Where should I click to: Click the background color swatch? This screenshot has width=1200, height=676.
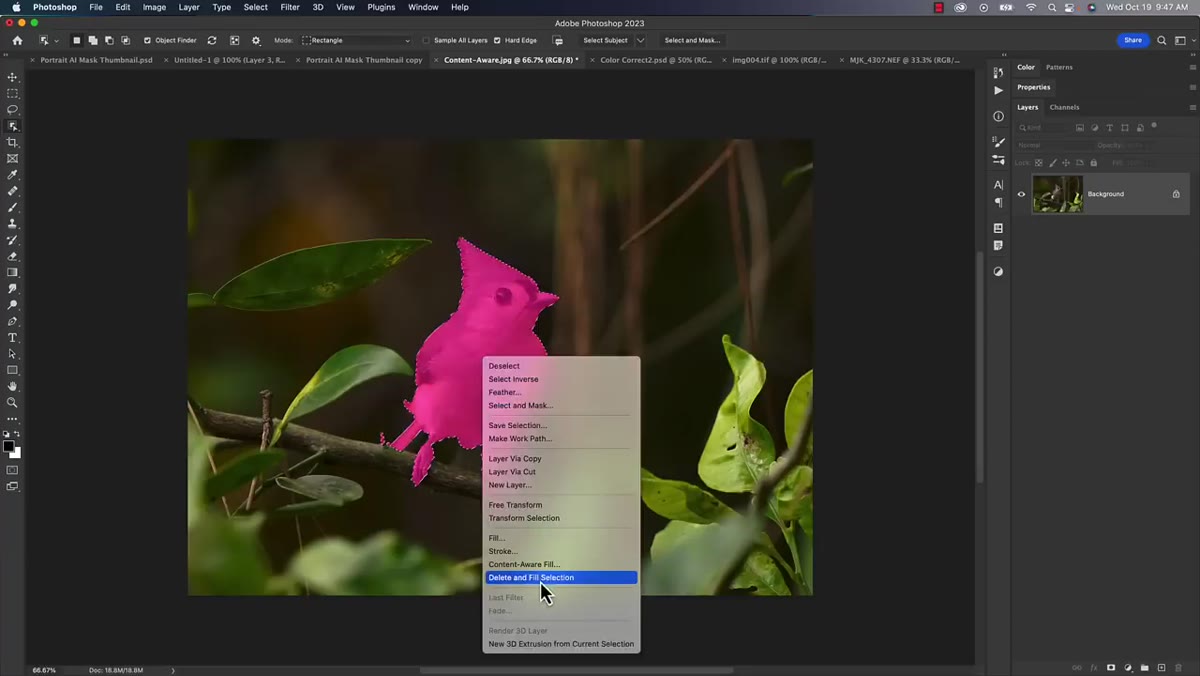tap(15, 453)
